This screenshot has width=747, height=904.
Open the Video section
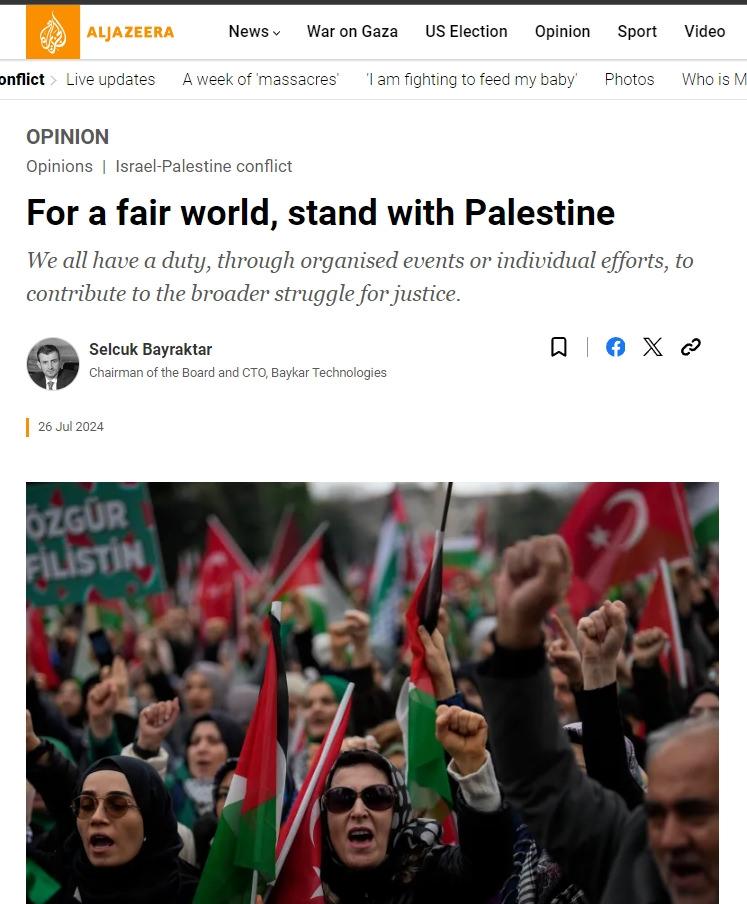[704, 31]
